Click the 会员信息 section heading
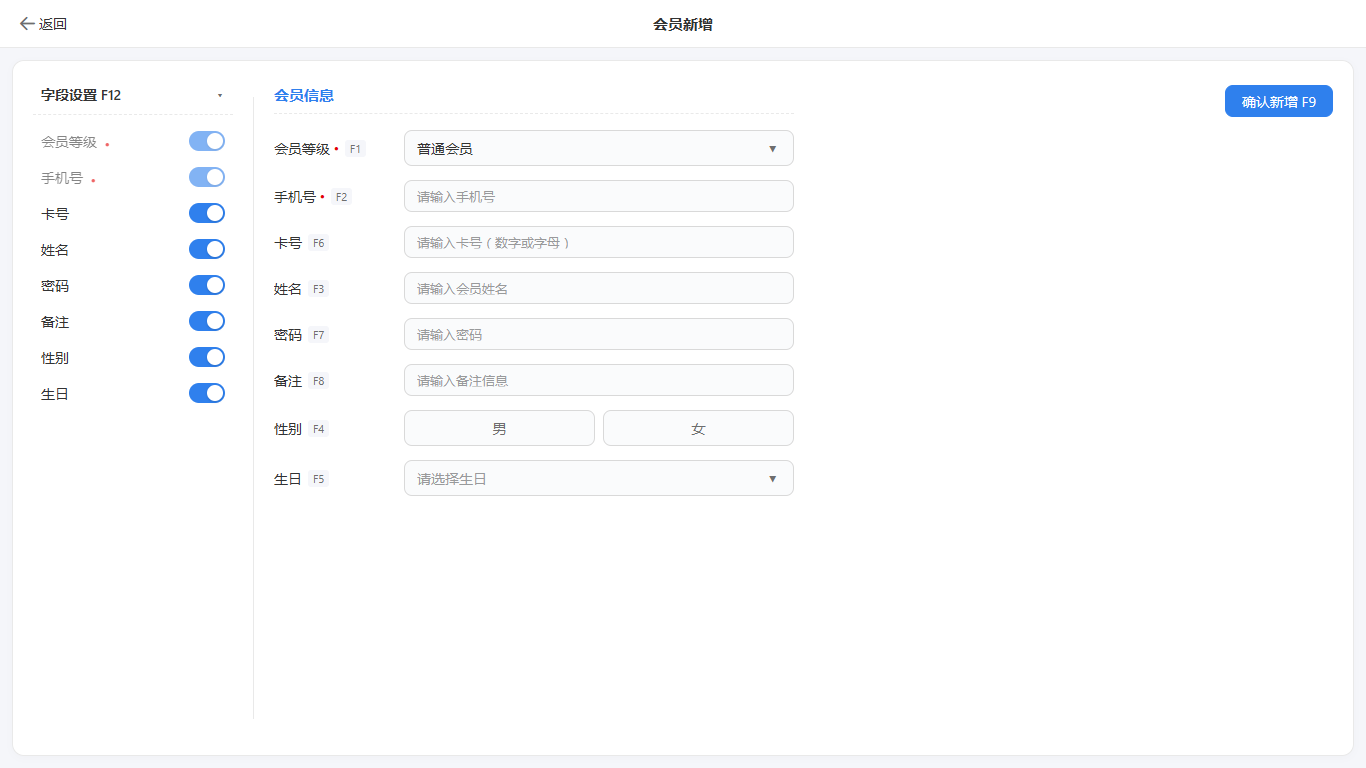This screenshot has height=768, width=1366. pyautogui.click(x=304, y=96)
